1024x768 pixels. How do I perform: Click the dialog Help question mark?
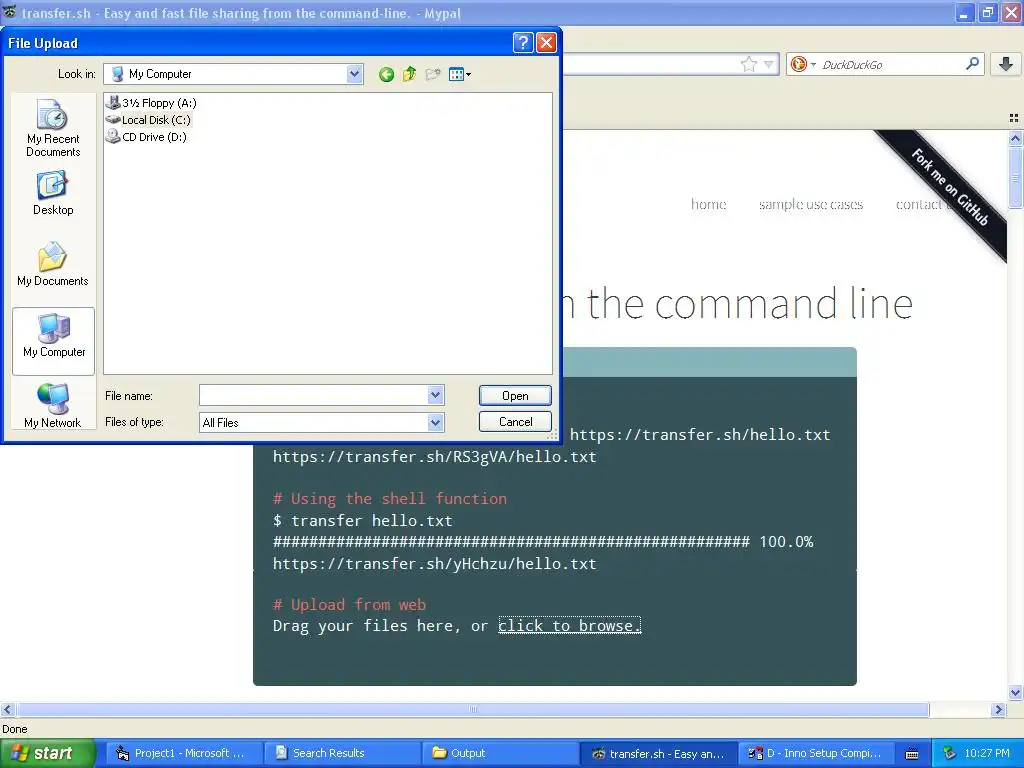[522, 43]
